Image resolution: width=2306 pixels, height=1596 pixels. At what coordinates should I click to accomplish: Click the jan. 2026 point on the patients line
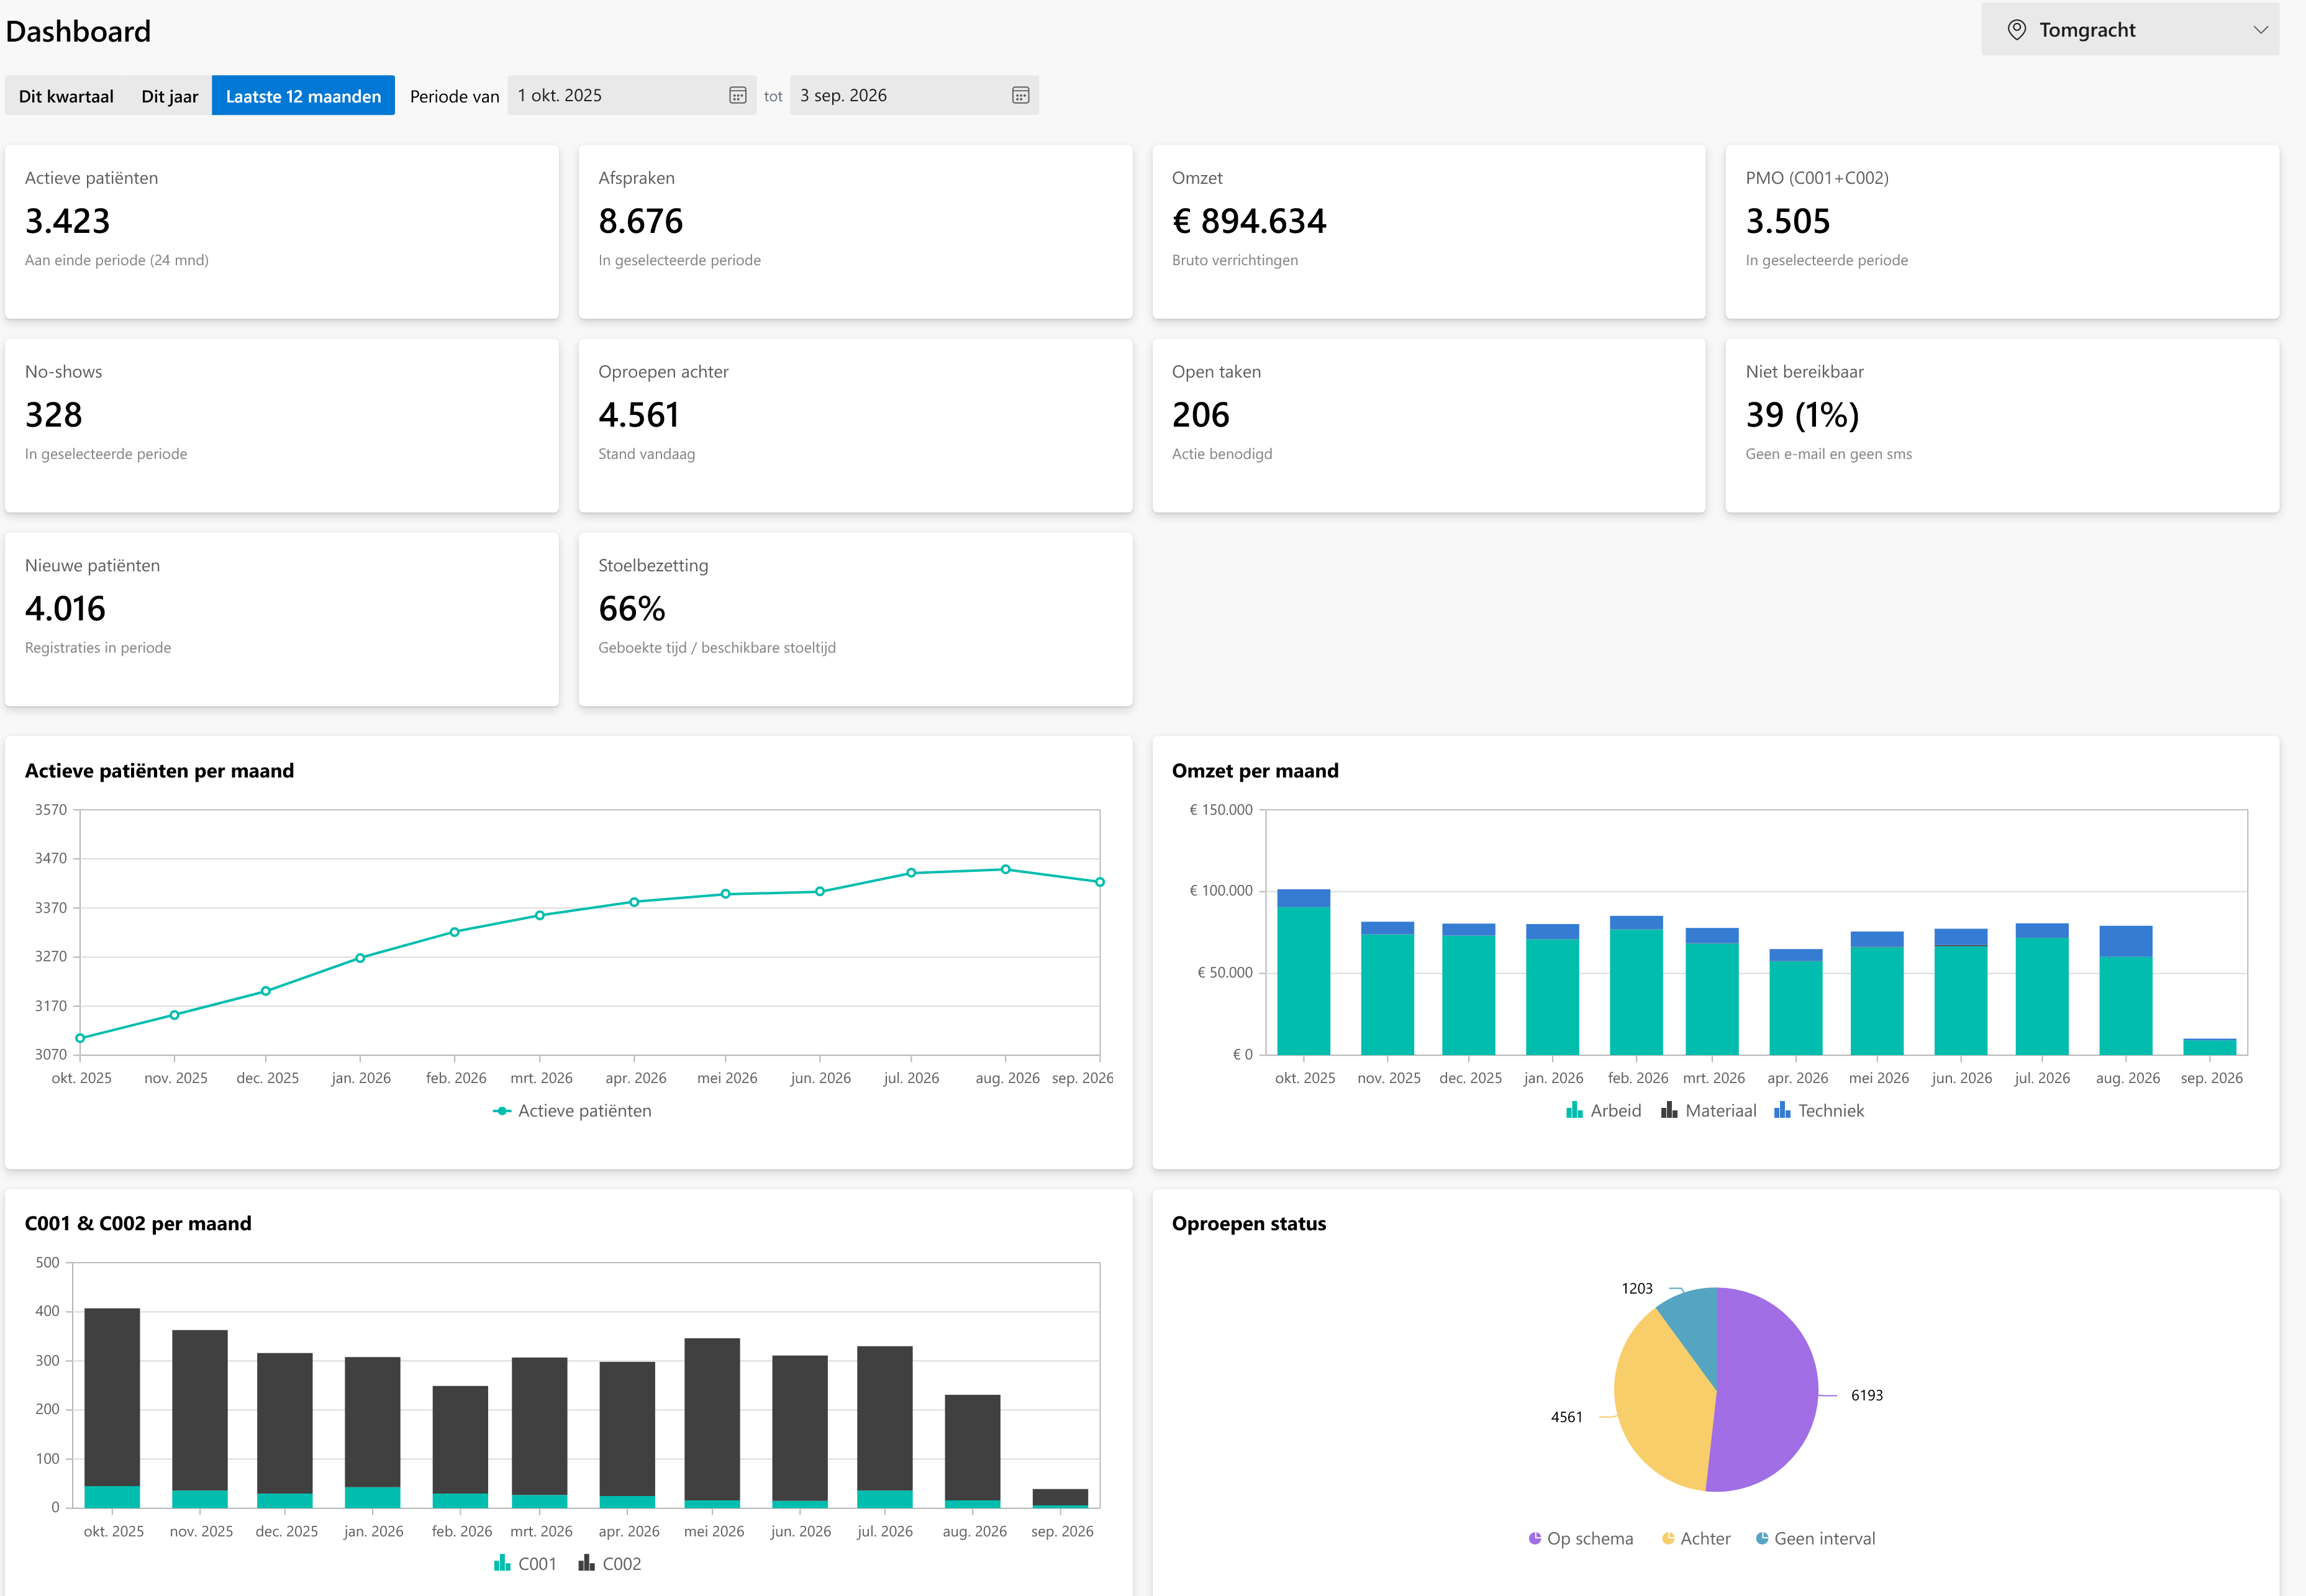coord(360,958)
